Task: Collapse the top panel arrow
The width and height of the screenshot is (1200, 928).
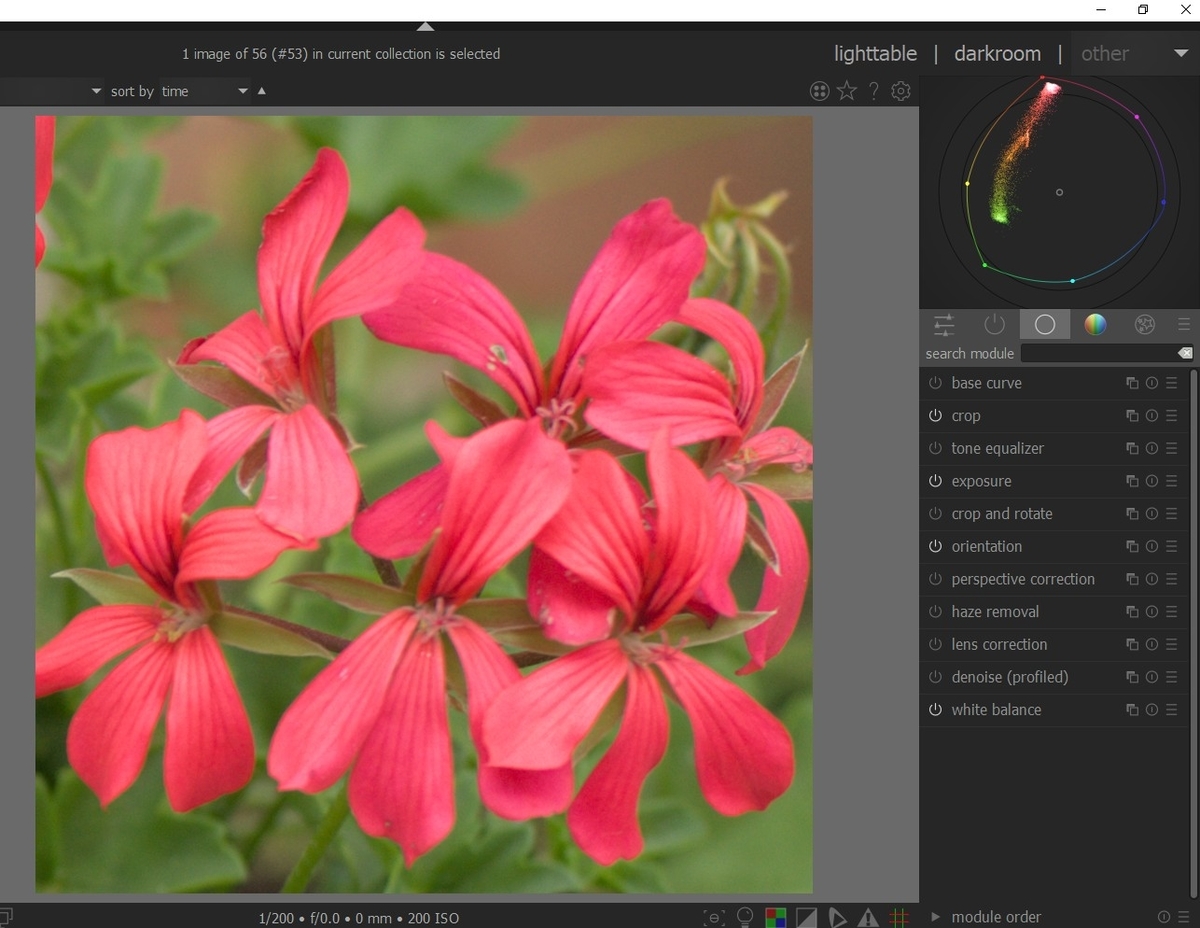Action: (426, 26)
